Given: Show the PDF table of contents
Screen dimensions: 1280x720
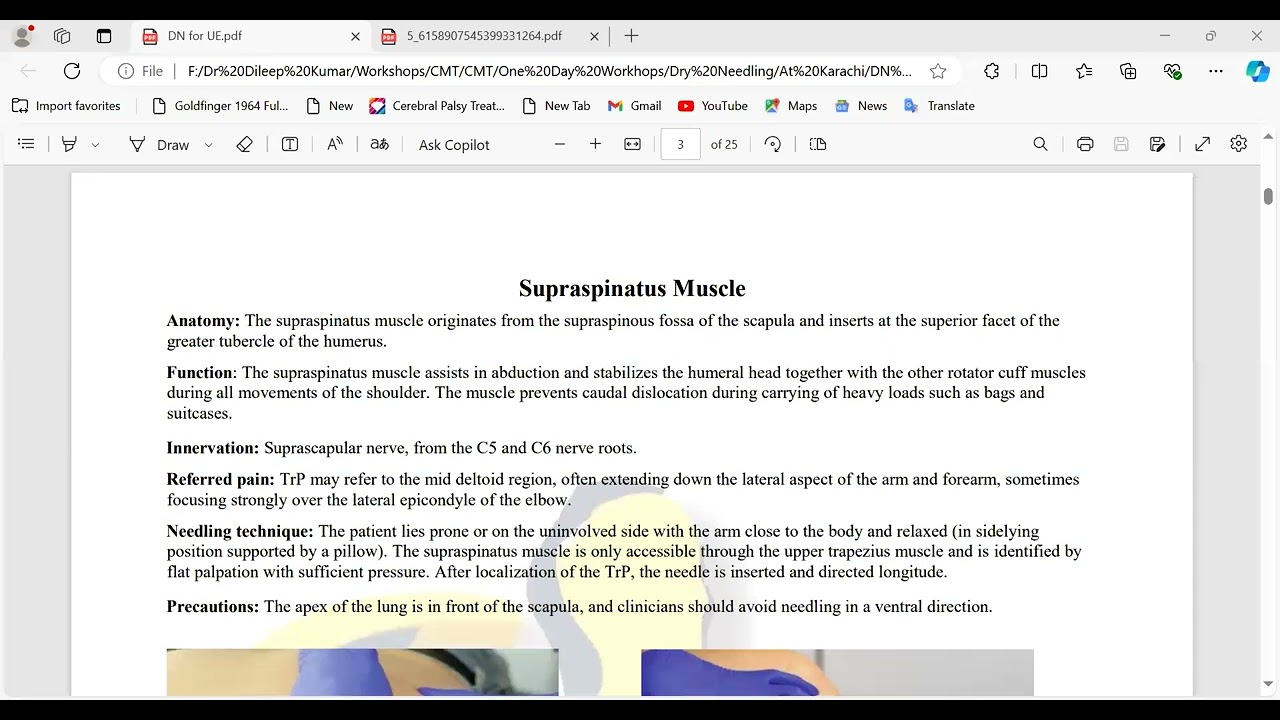Looking at the screenshot, I should [27, 144].
